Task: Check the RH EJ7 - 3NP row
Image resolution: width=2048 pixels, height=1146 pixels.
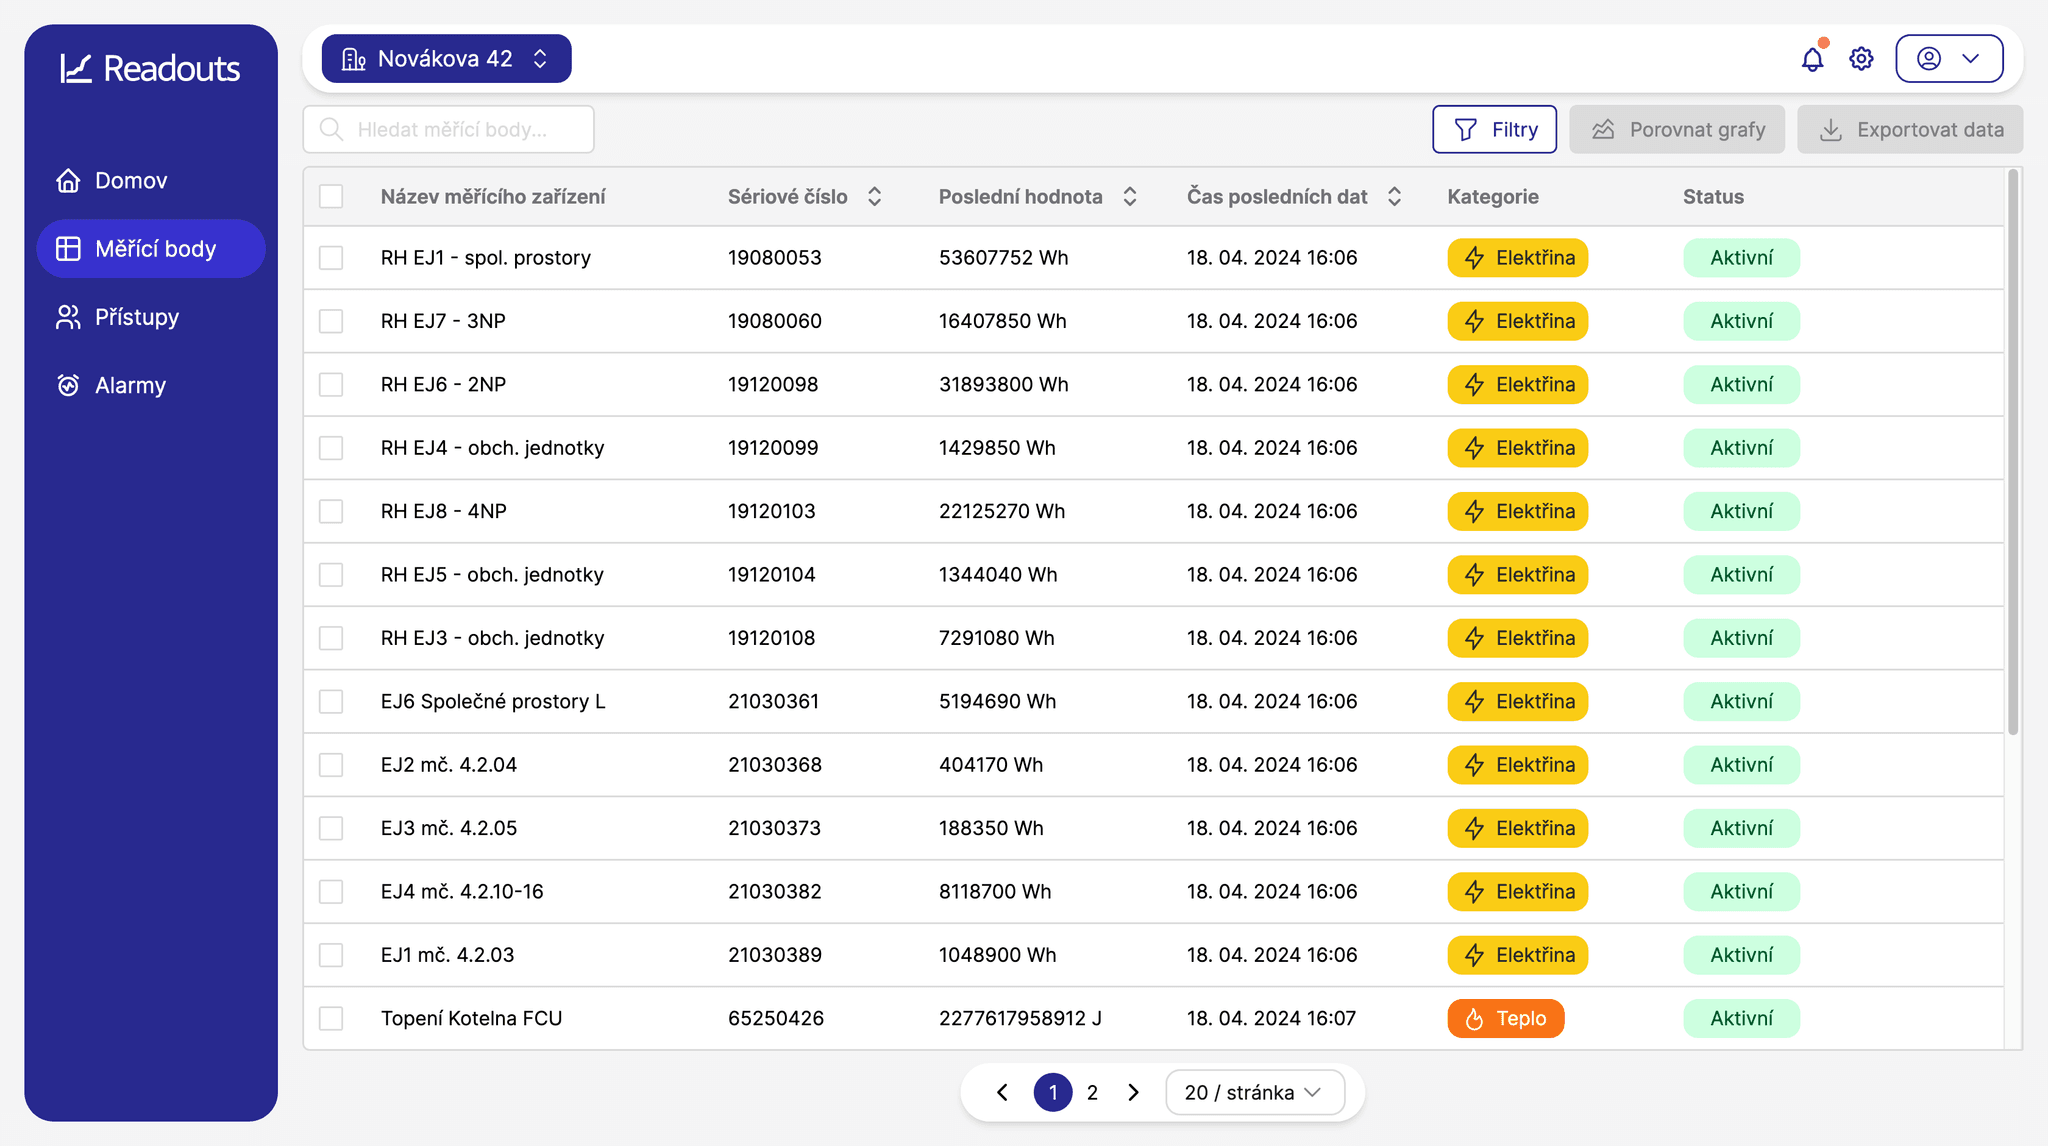Action: coord(331,321)
